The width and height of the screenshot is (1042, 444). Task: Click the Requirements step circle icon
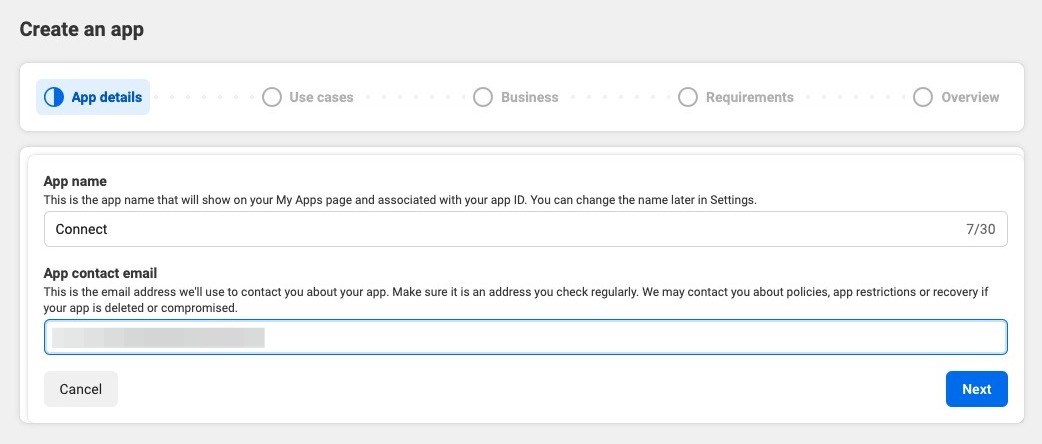pos(688,97)
